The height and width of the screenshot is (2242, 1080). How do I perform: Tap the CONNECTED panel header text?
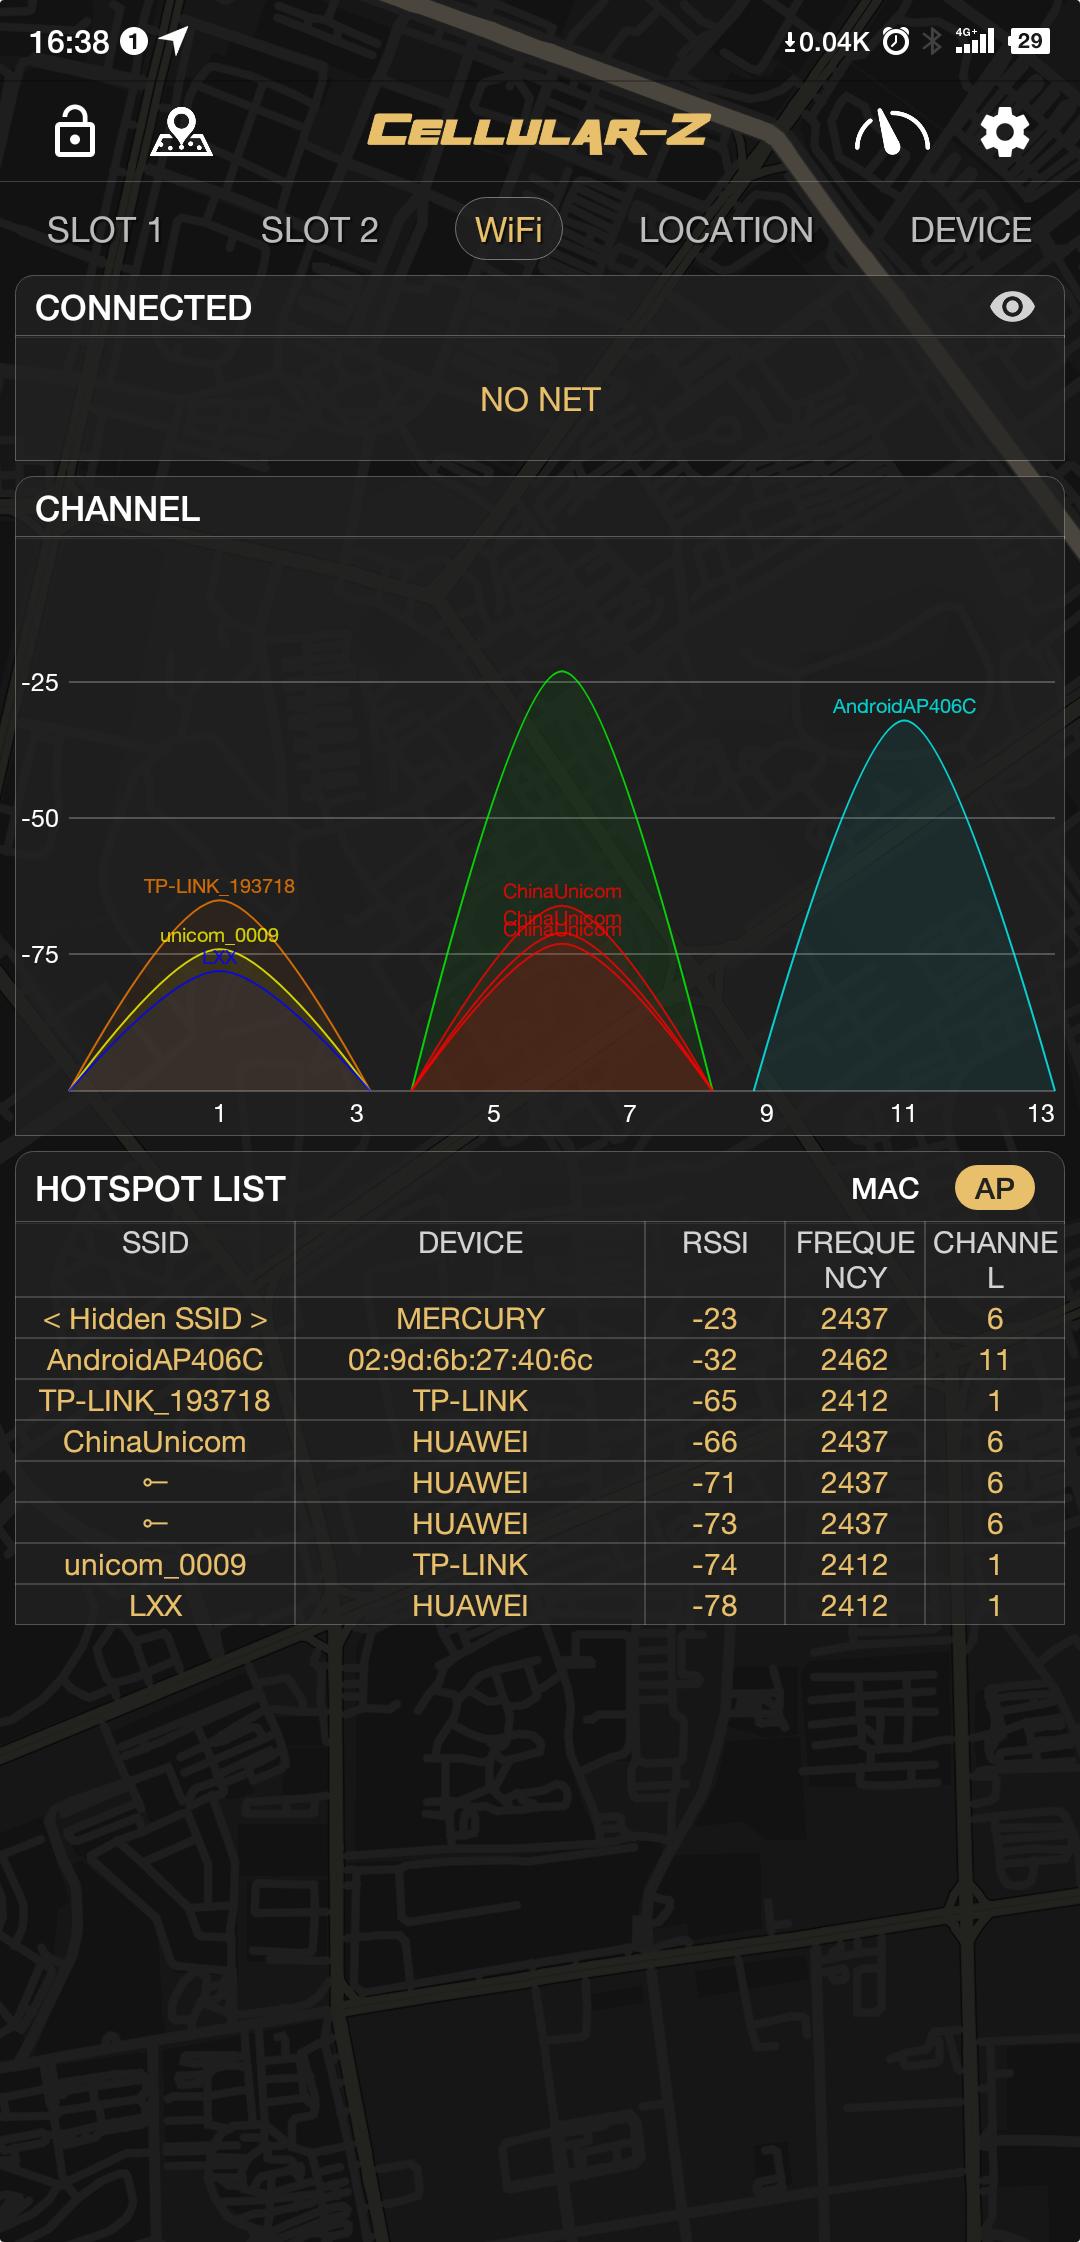pos(143,308)
